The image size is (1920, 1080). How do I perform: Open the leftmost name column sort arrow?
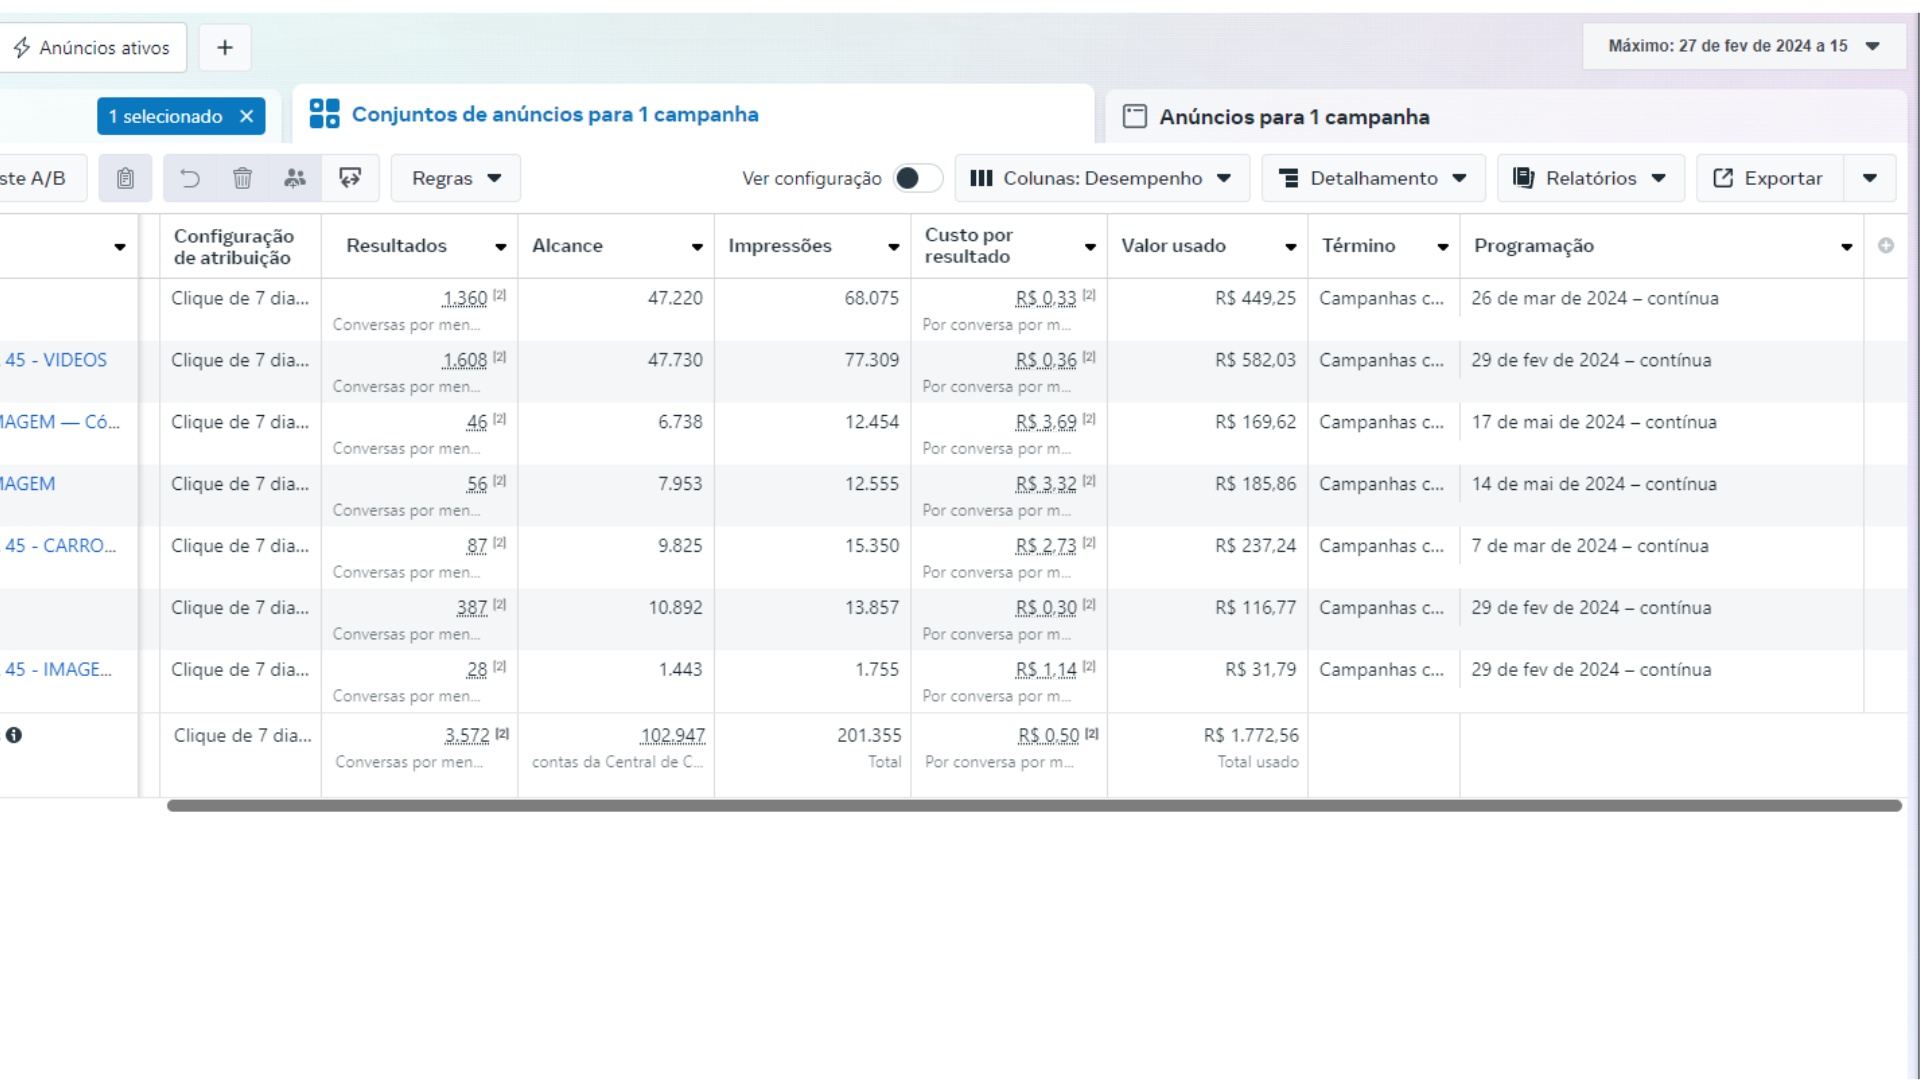click(x=120, y=247)
